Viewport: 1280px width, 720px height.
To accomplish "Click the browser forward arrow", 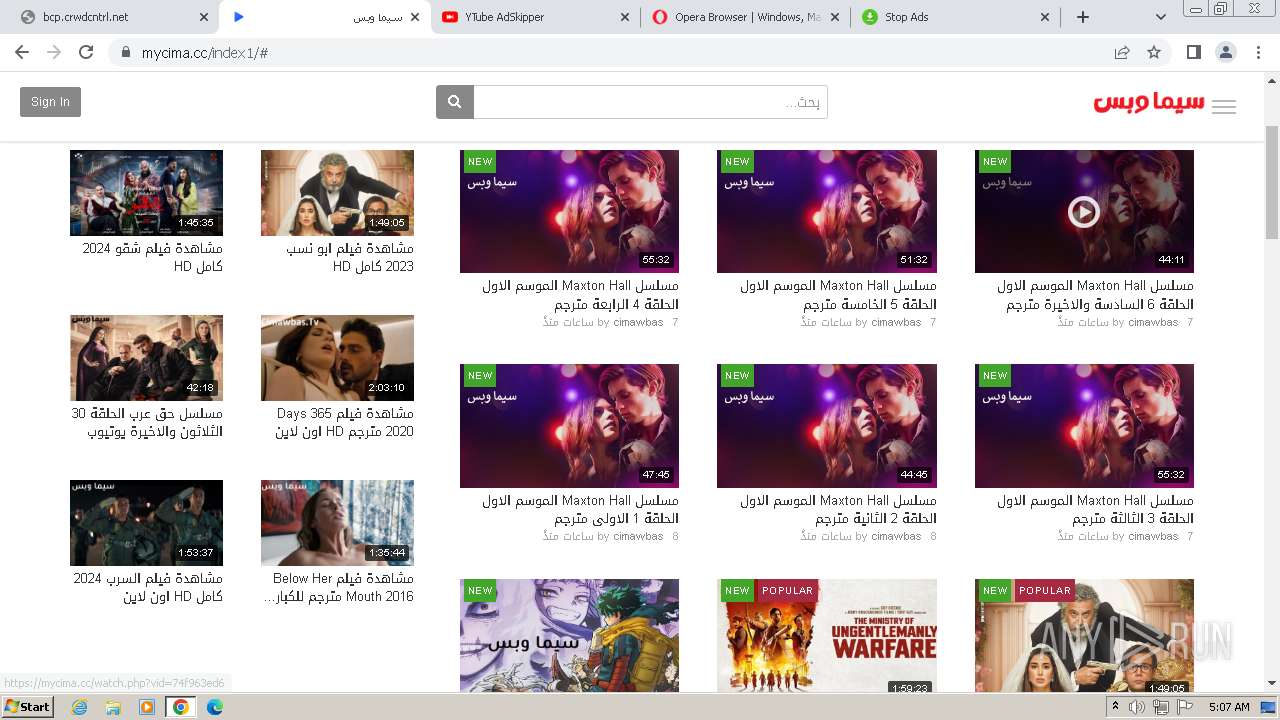I will point(54,52).
